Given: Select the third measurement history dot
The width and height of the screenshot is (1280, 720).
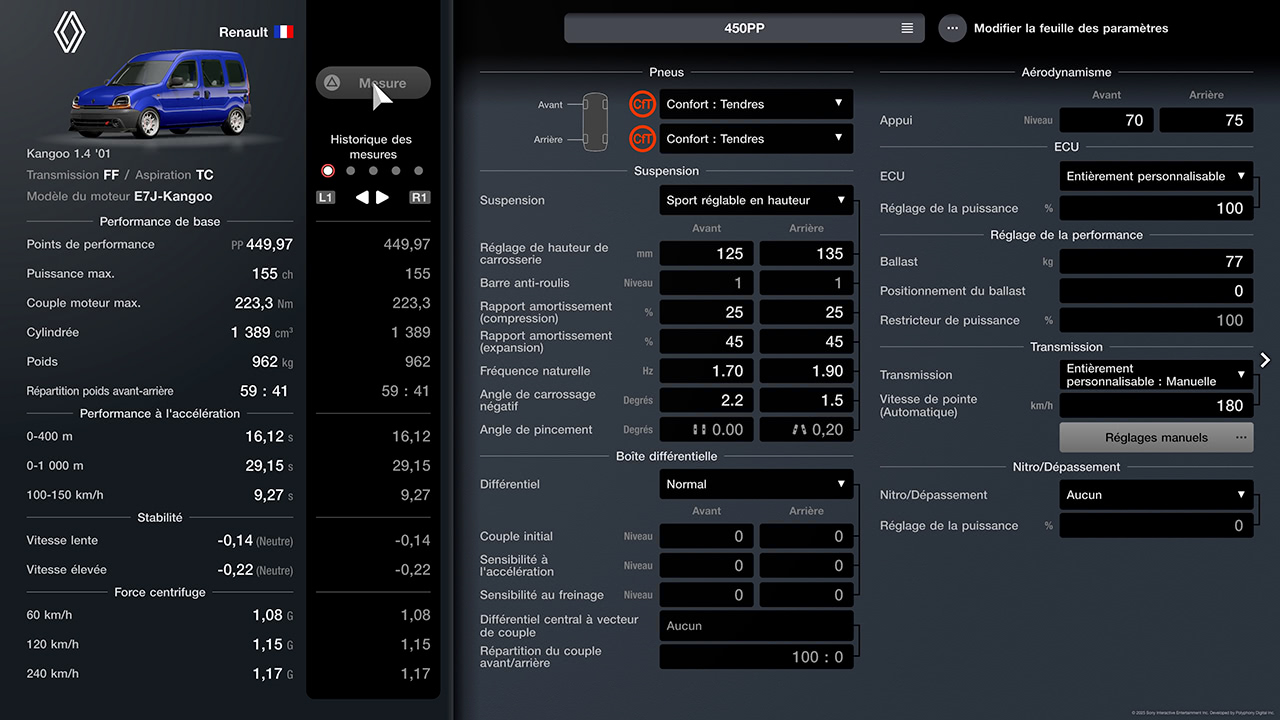Looking at the screenshot, I should point(373,171).
